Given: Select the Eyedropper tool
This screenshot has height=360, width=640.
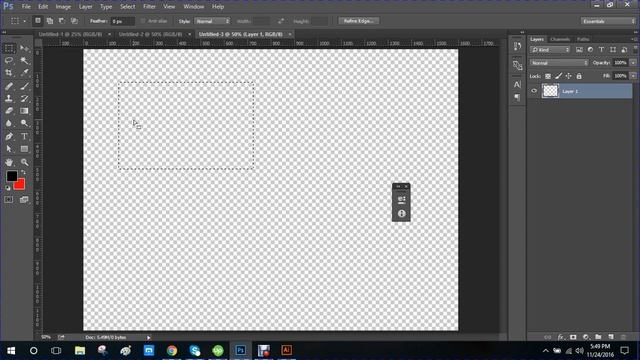Looking at the screenshot, I should 24,73.
